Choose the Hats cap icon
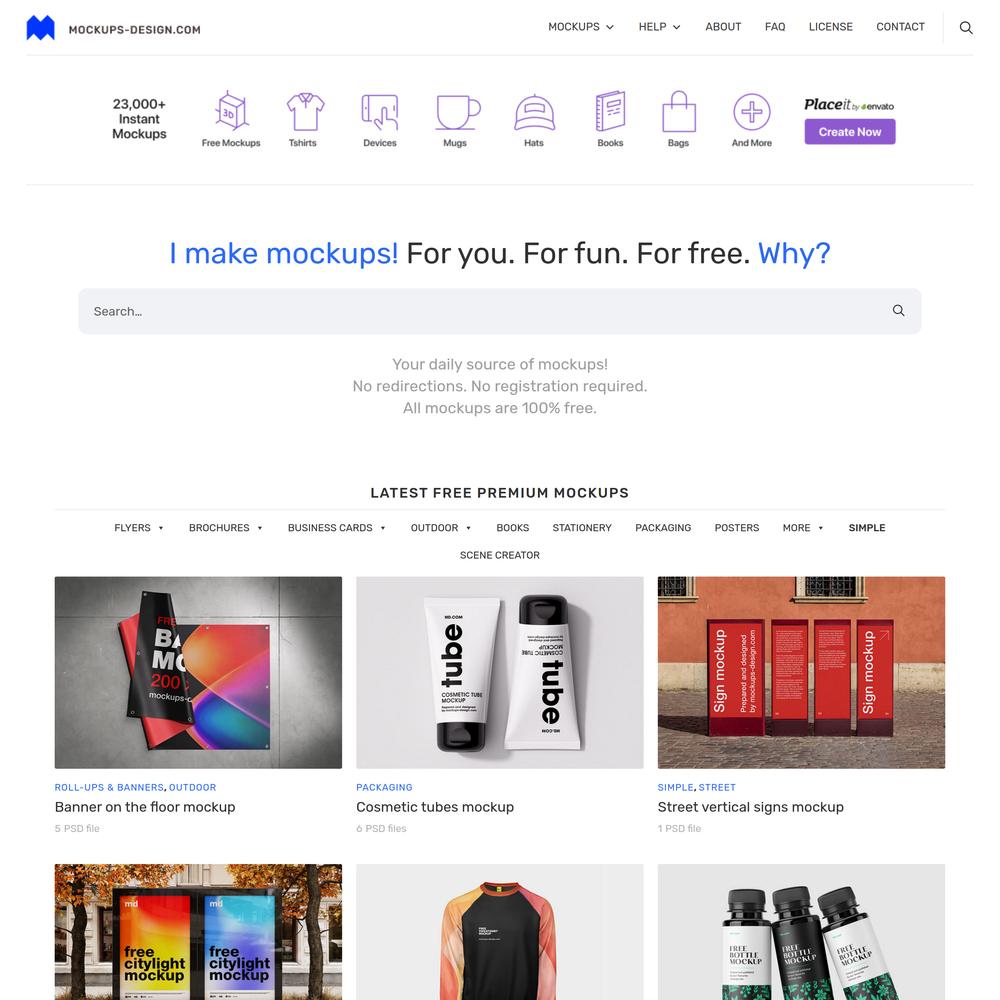 coord(534,112)
